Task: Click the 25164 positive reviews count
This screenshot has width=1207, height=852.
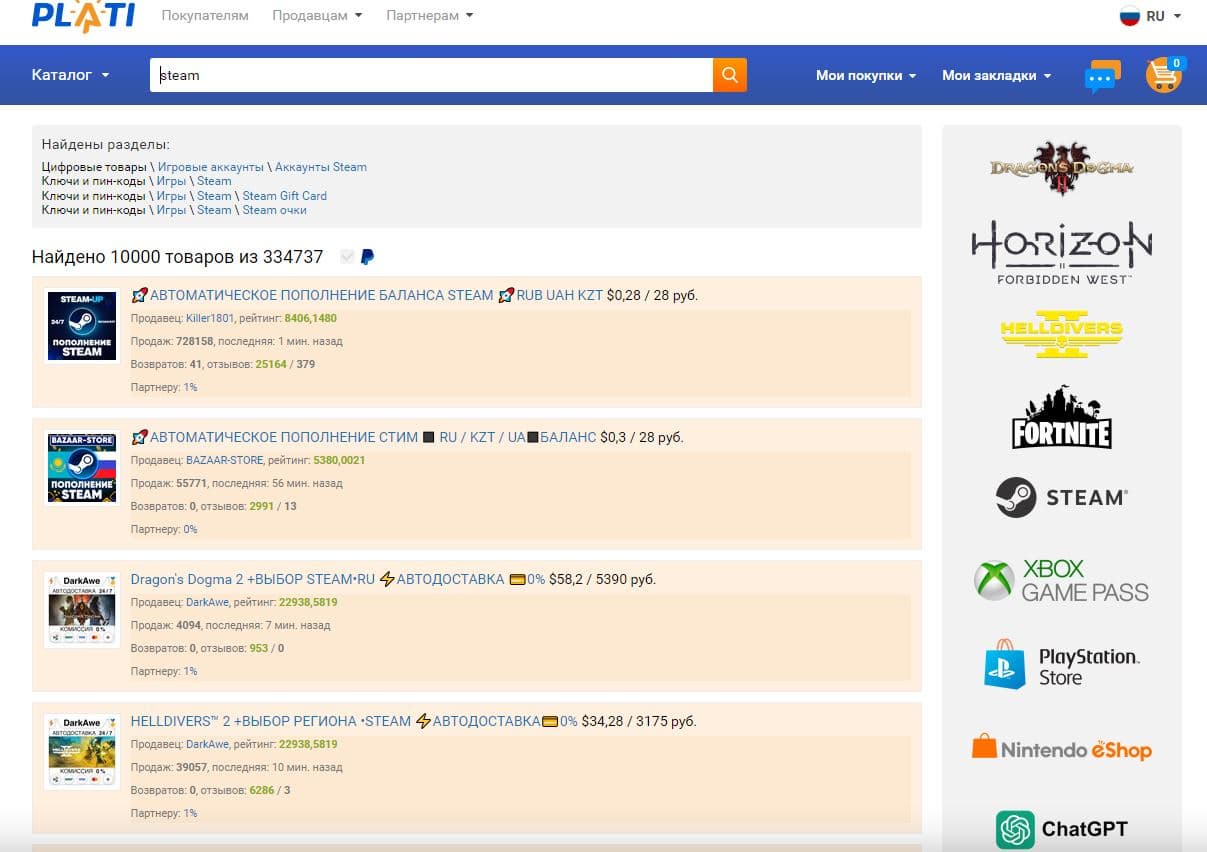Action: coord(270,364)
